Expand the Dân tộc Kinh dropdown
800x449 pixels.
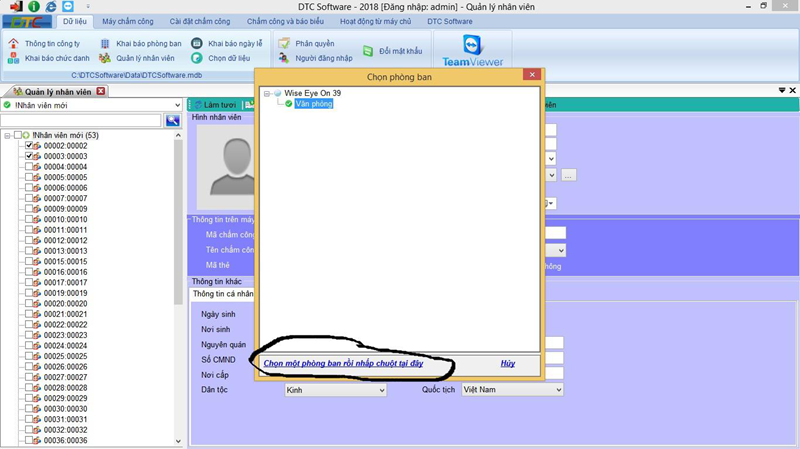(380, 390)
